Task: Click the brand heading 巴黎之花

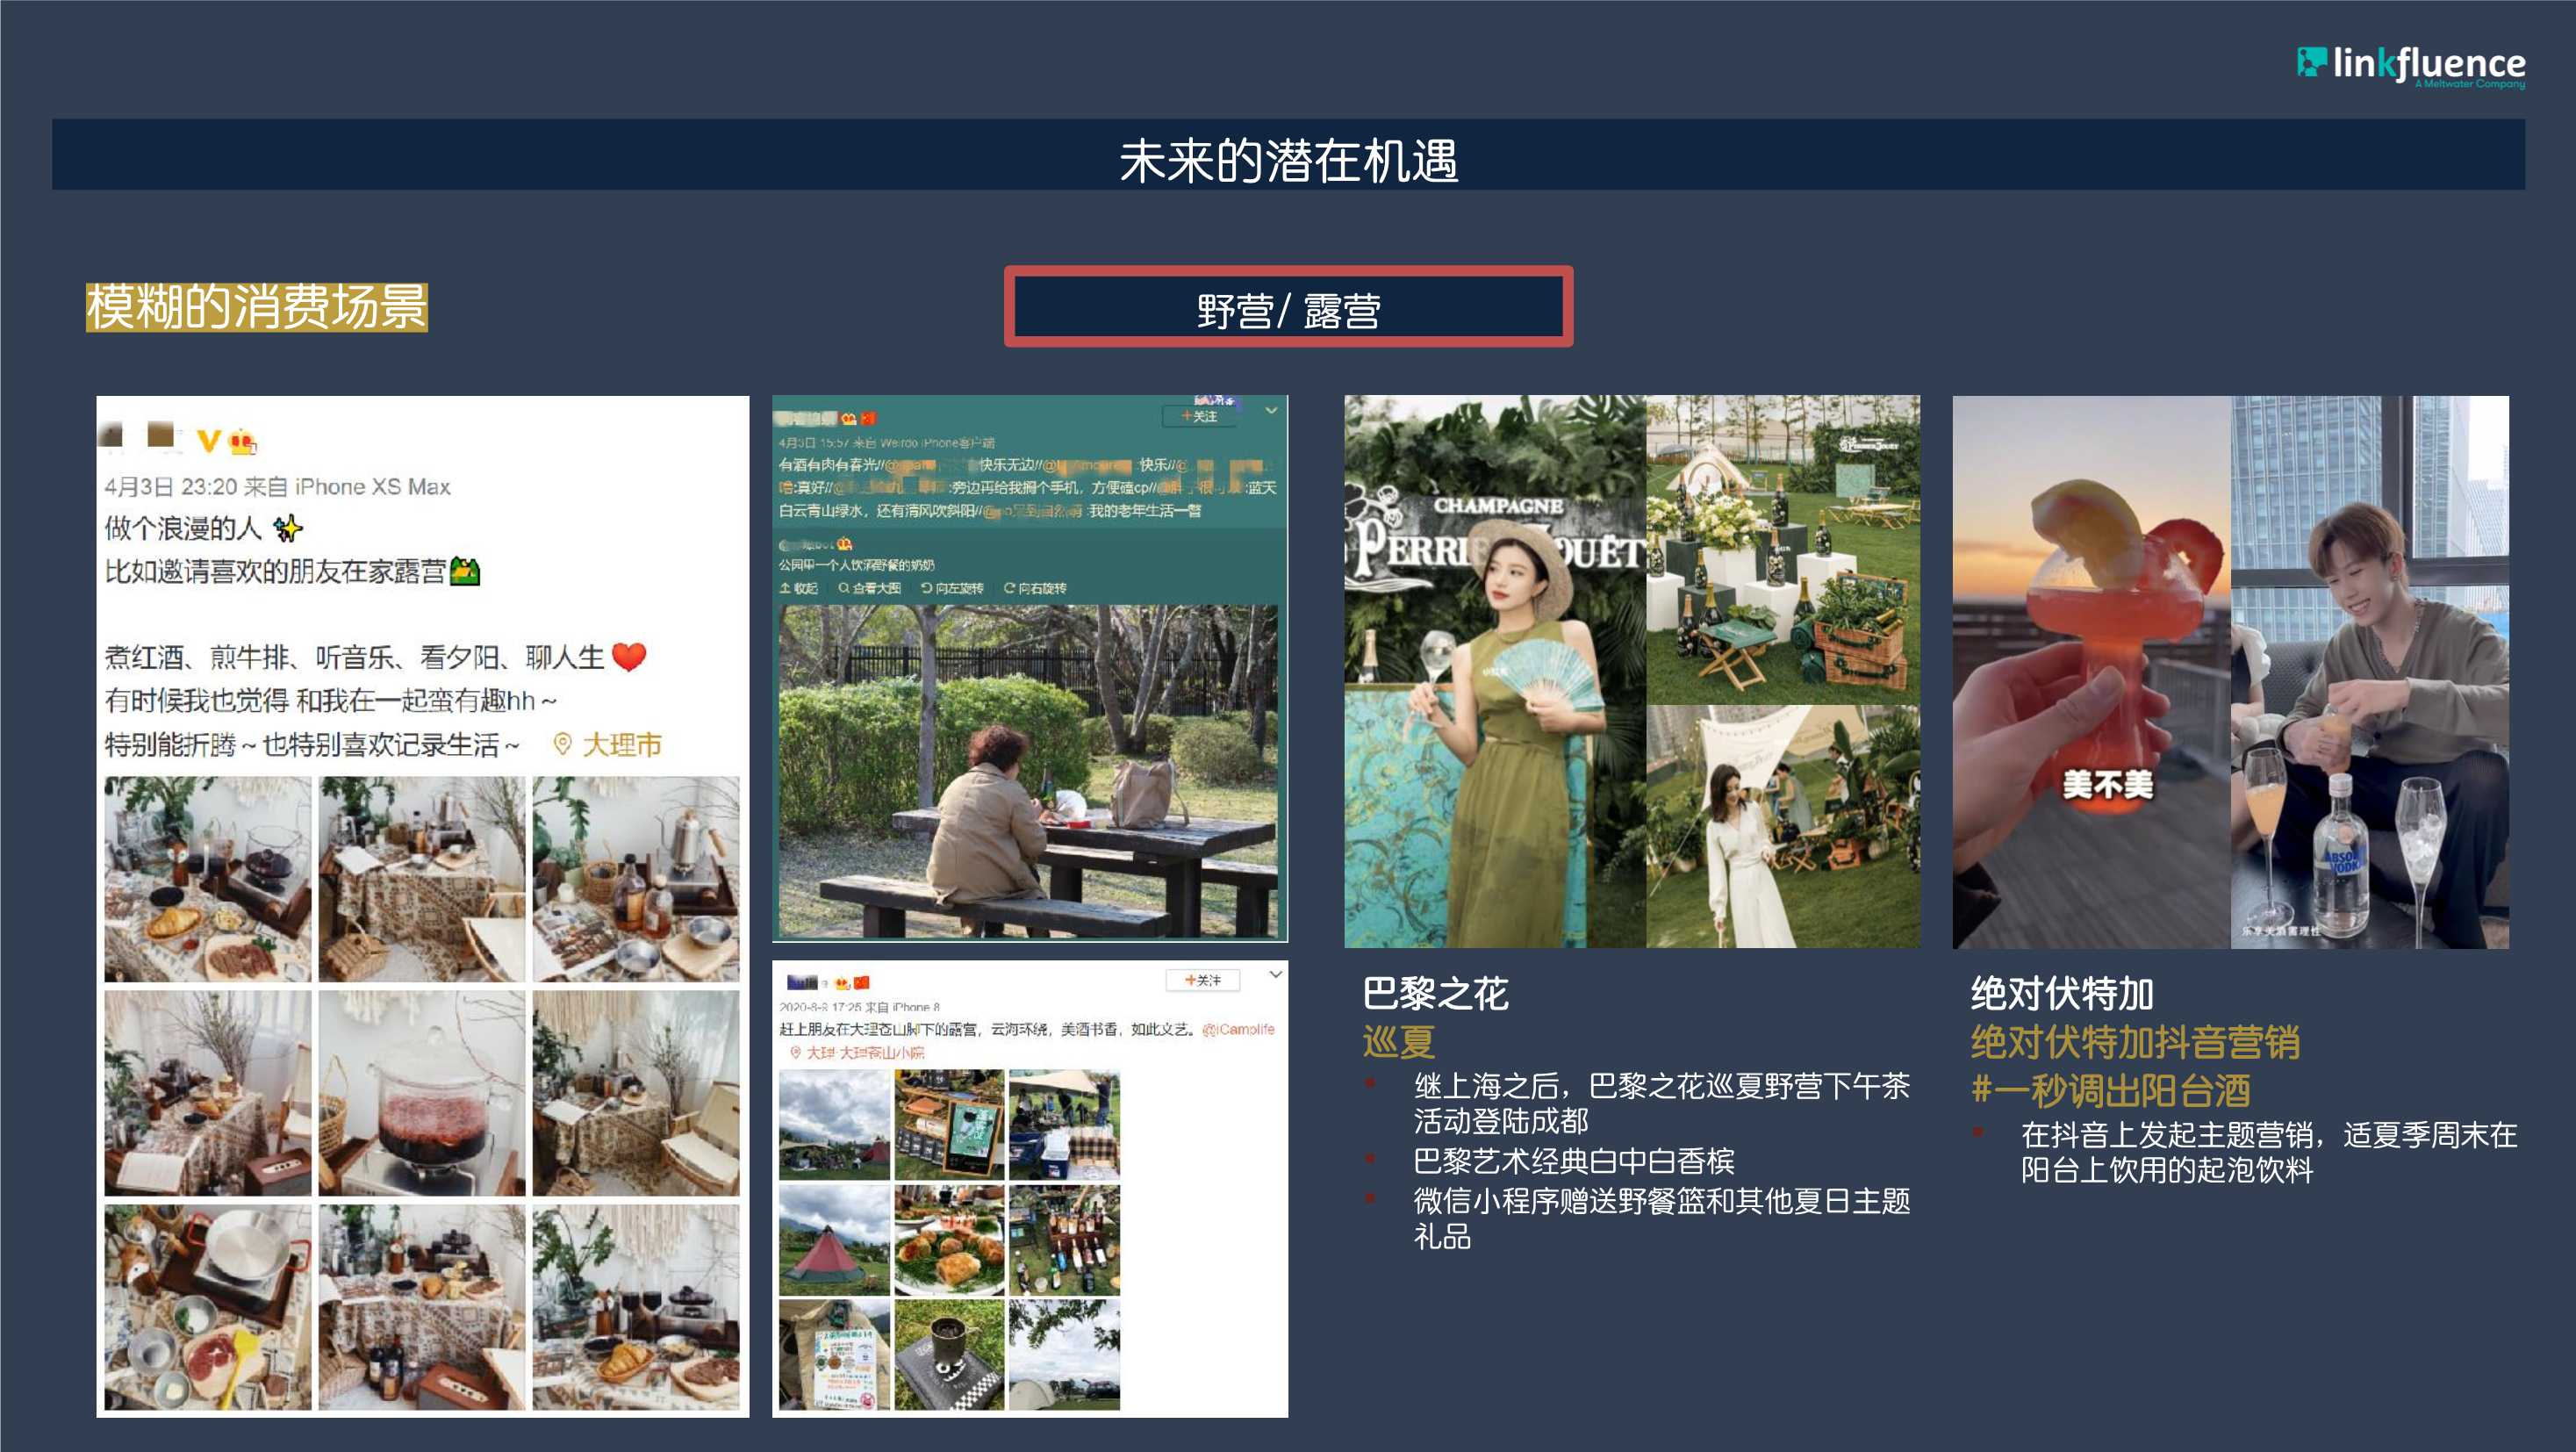Action: coord(1435,993)
